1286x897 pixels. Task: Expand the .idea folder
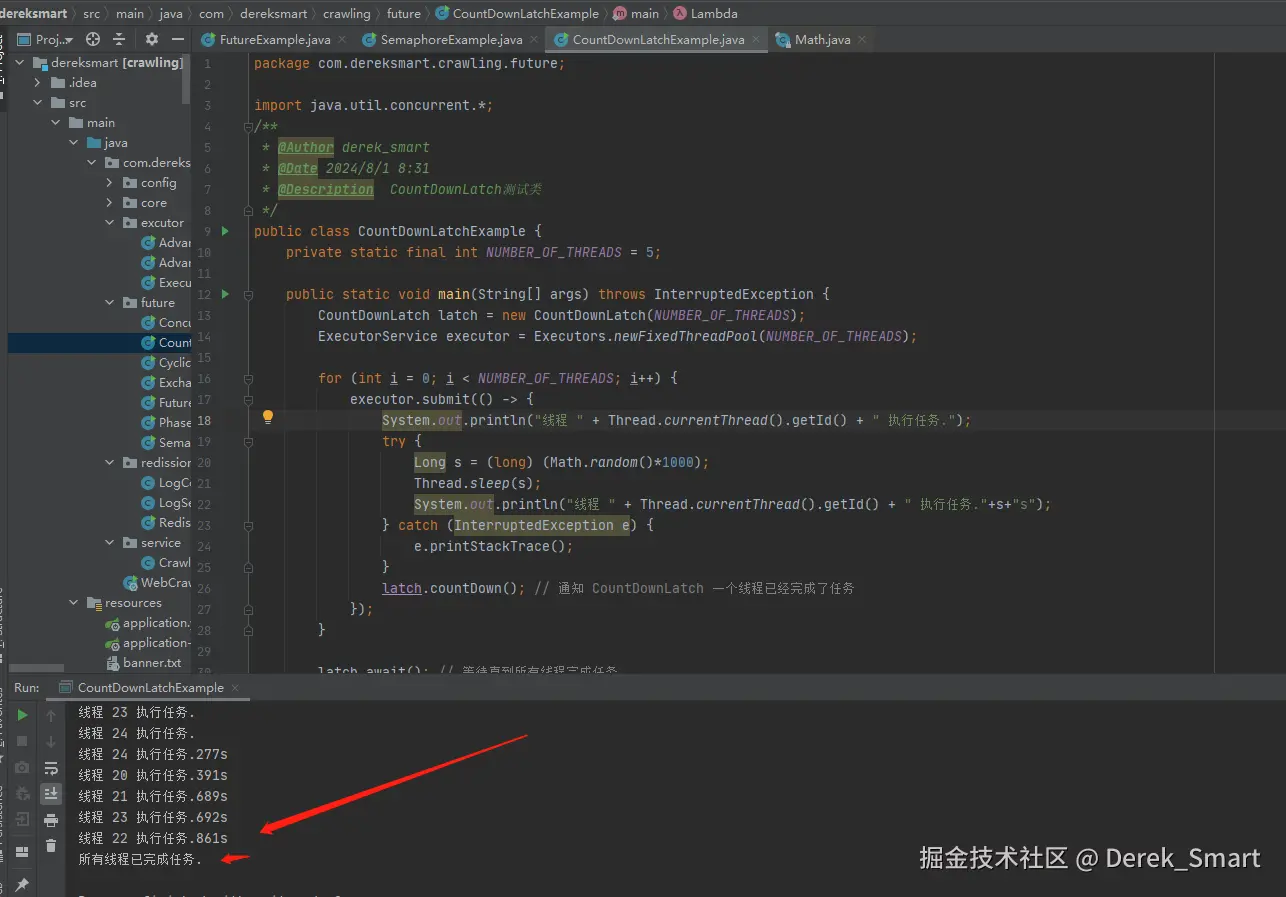click(38, 82)
